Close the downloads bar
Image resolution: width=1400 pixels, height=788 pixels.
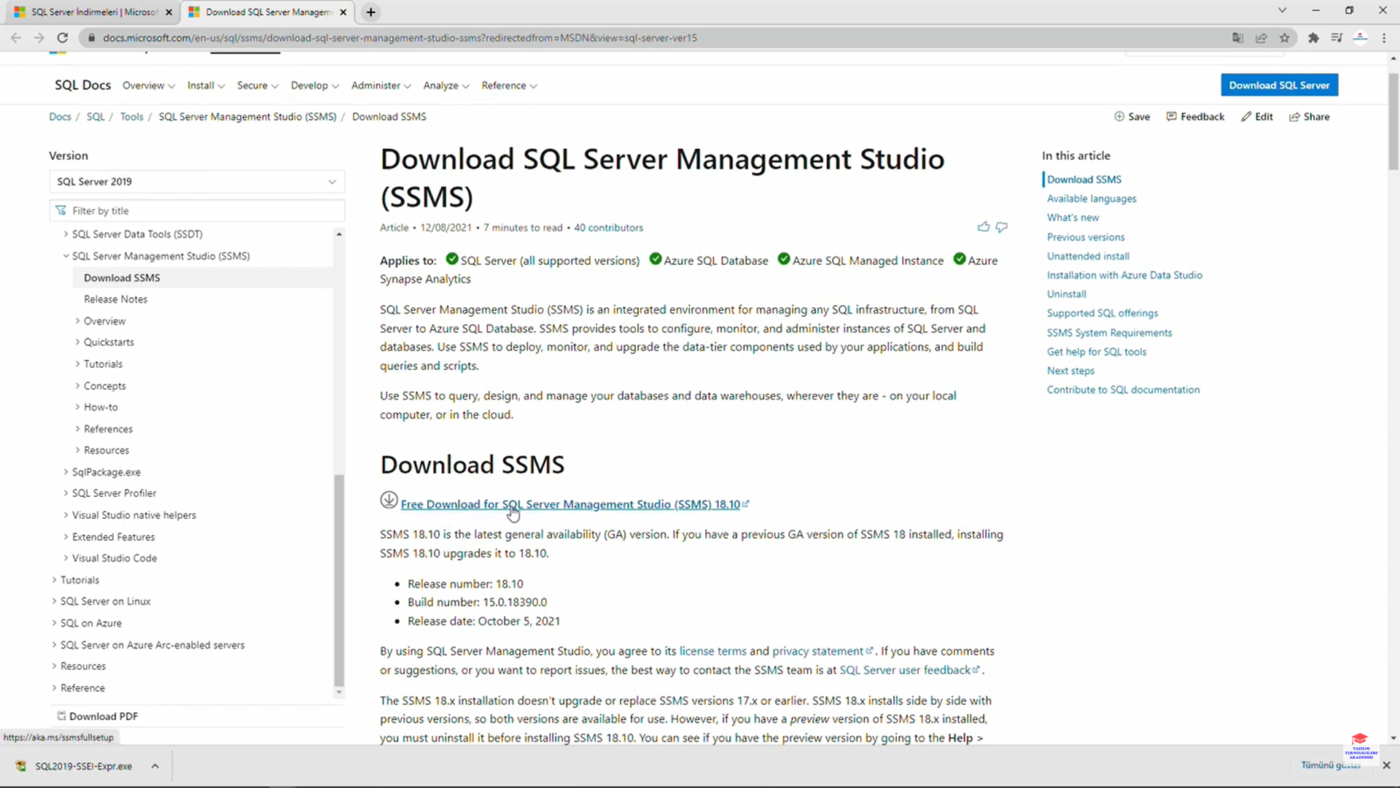pos(1386,765)
